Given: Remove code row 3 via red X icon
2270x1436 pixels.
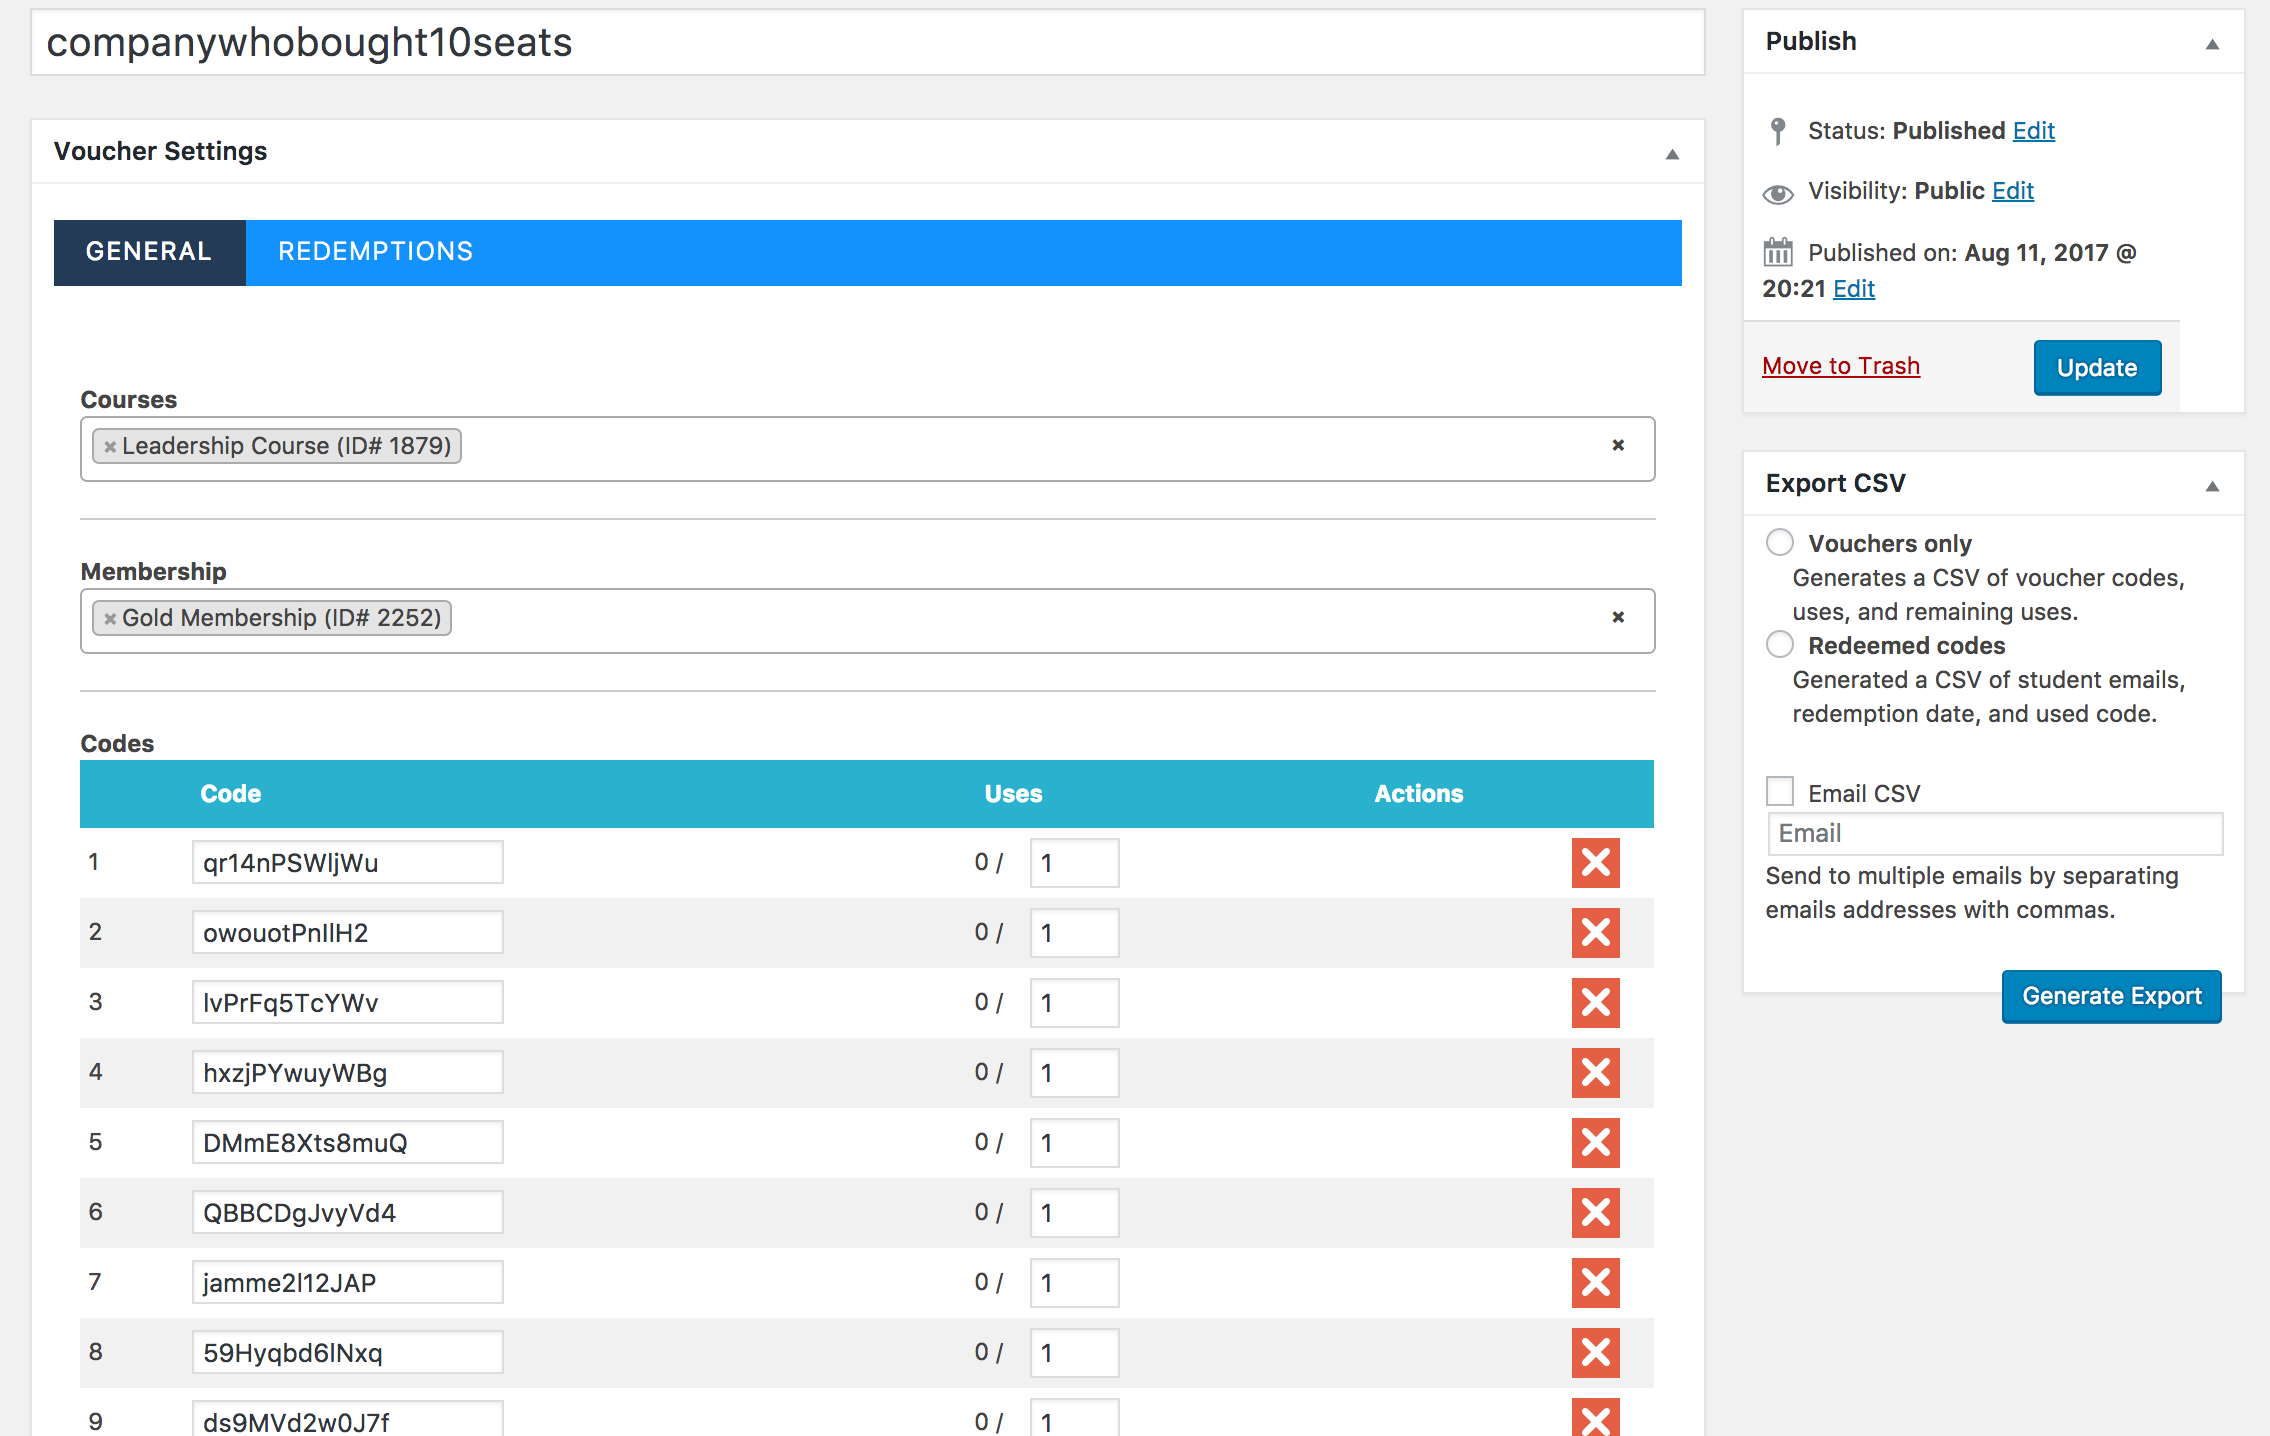Looking at the screenshot, I should pos(1595,1003).
